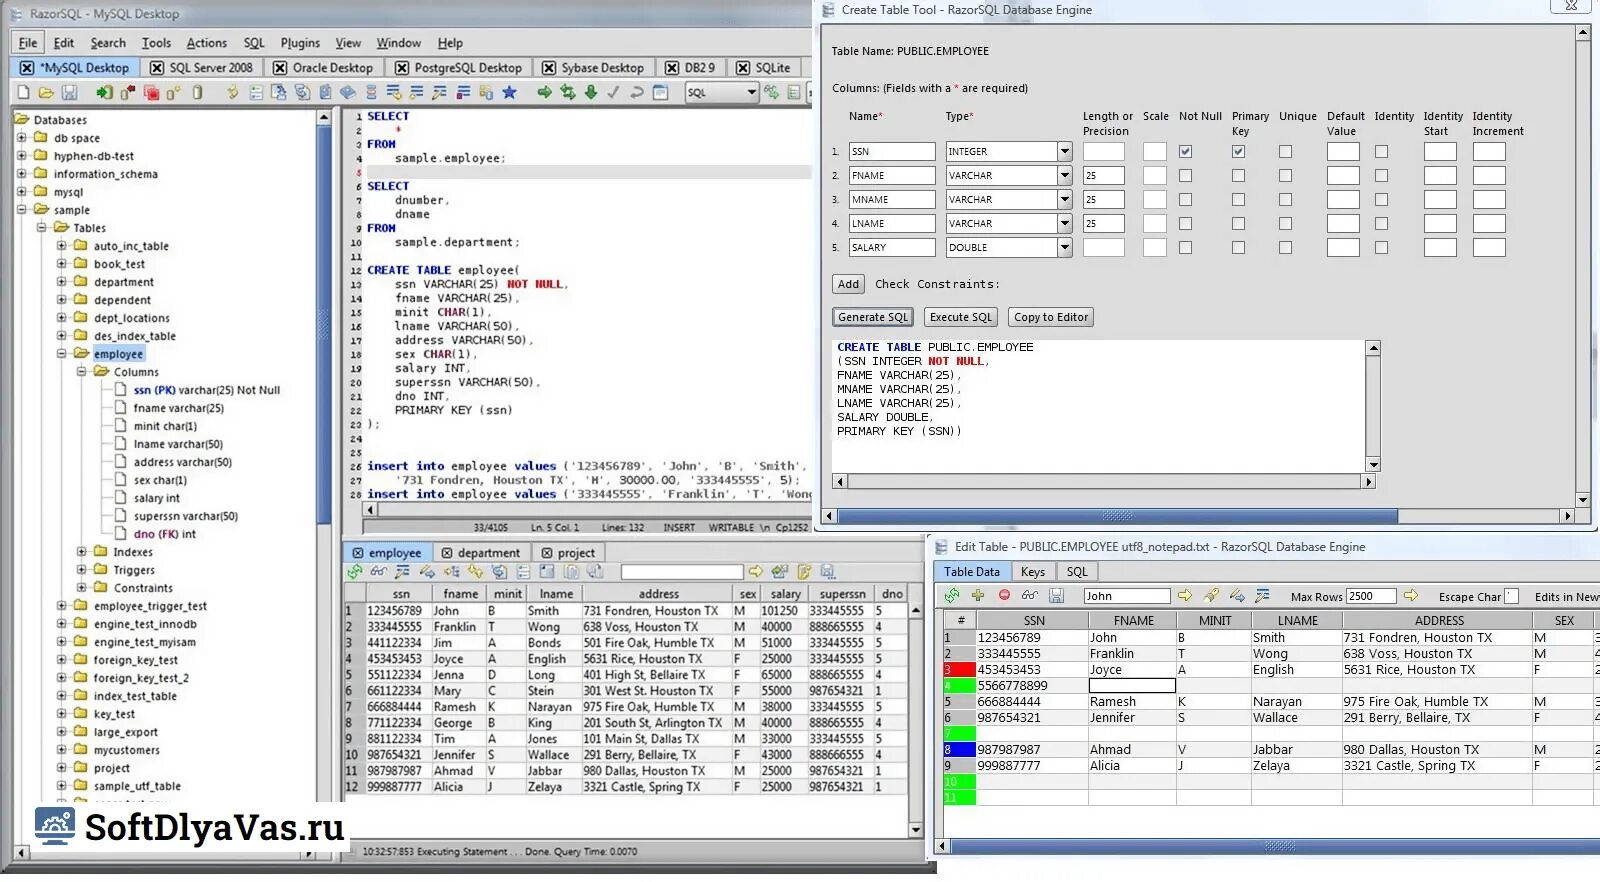
Task: Click the Max Rows input field
Action: [1371, 596]
